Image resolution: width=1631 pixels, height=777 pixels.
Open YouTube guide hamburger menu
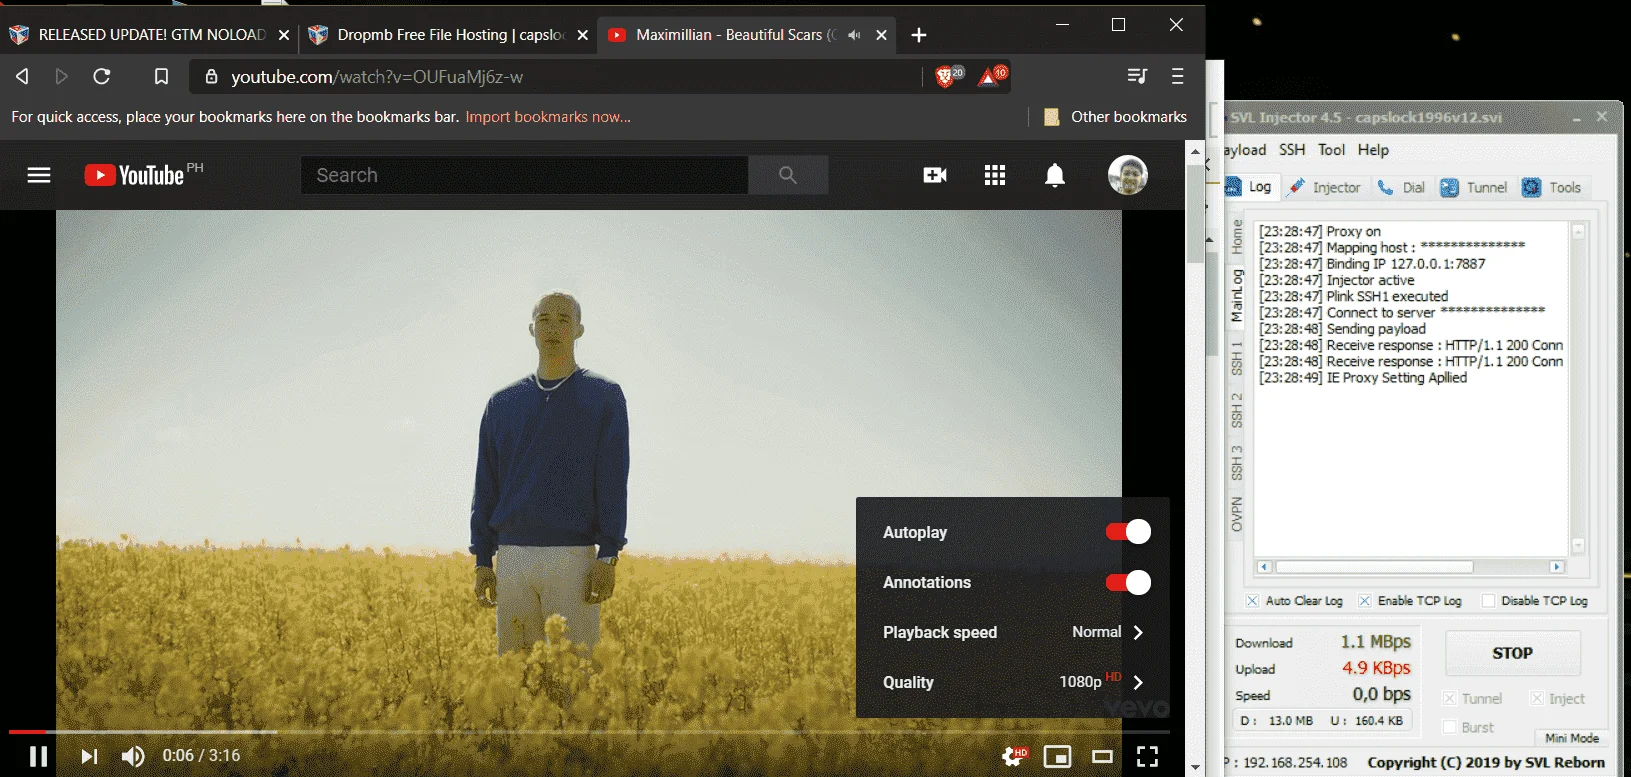[39, 175]
